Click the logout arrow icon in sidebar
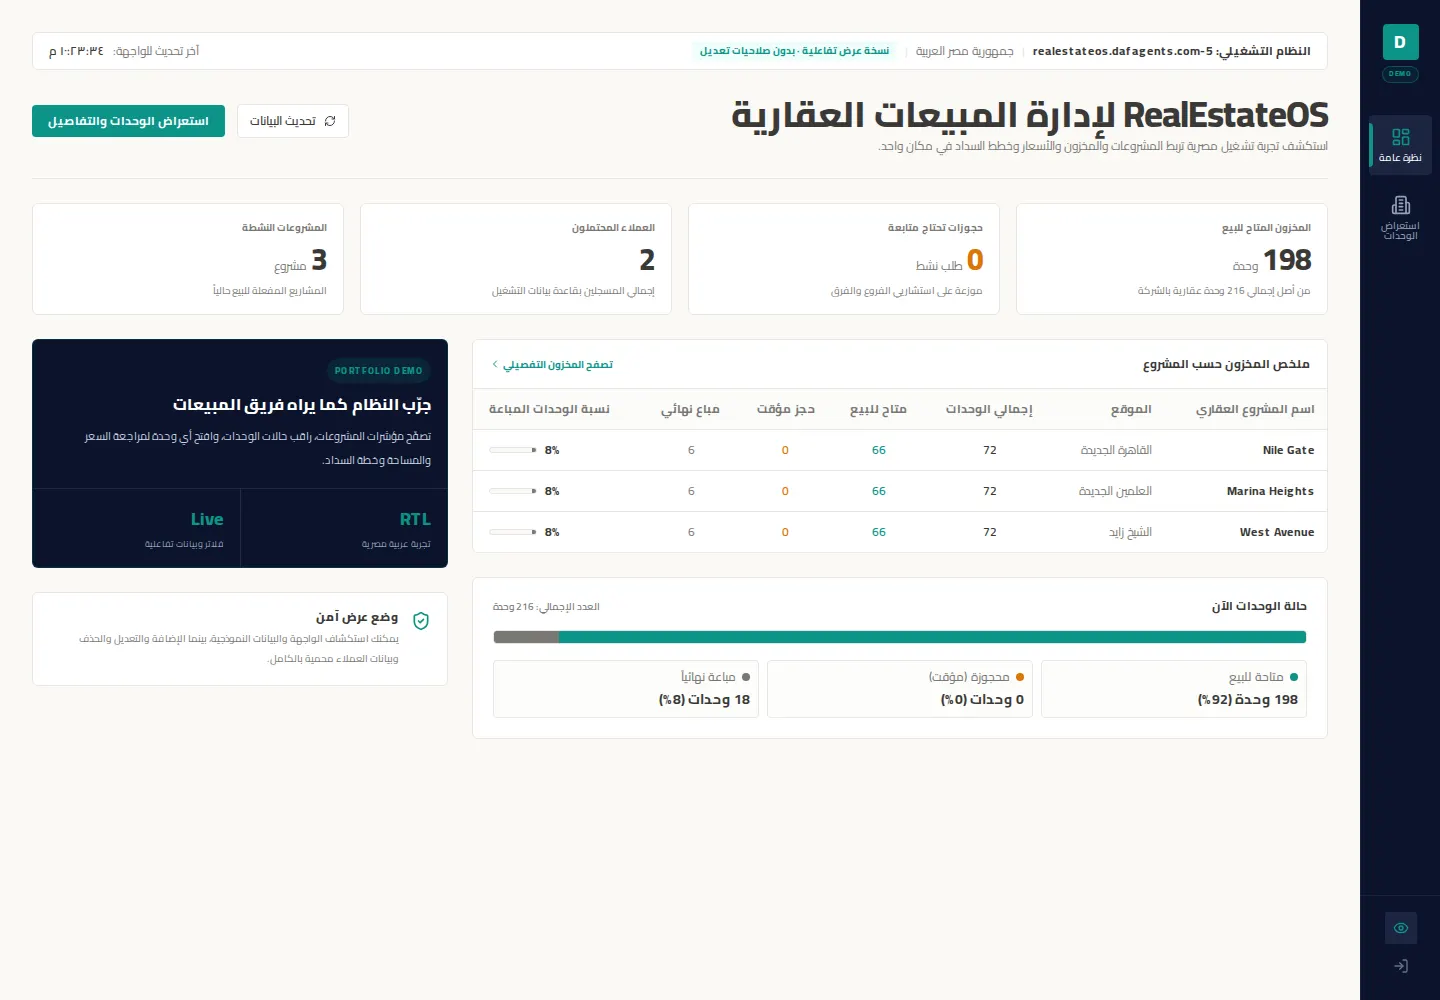Image resolution: width=1440 pixels, height=1000 pixels. 1401,966
